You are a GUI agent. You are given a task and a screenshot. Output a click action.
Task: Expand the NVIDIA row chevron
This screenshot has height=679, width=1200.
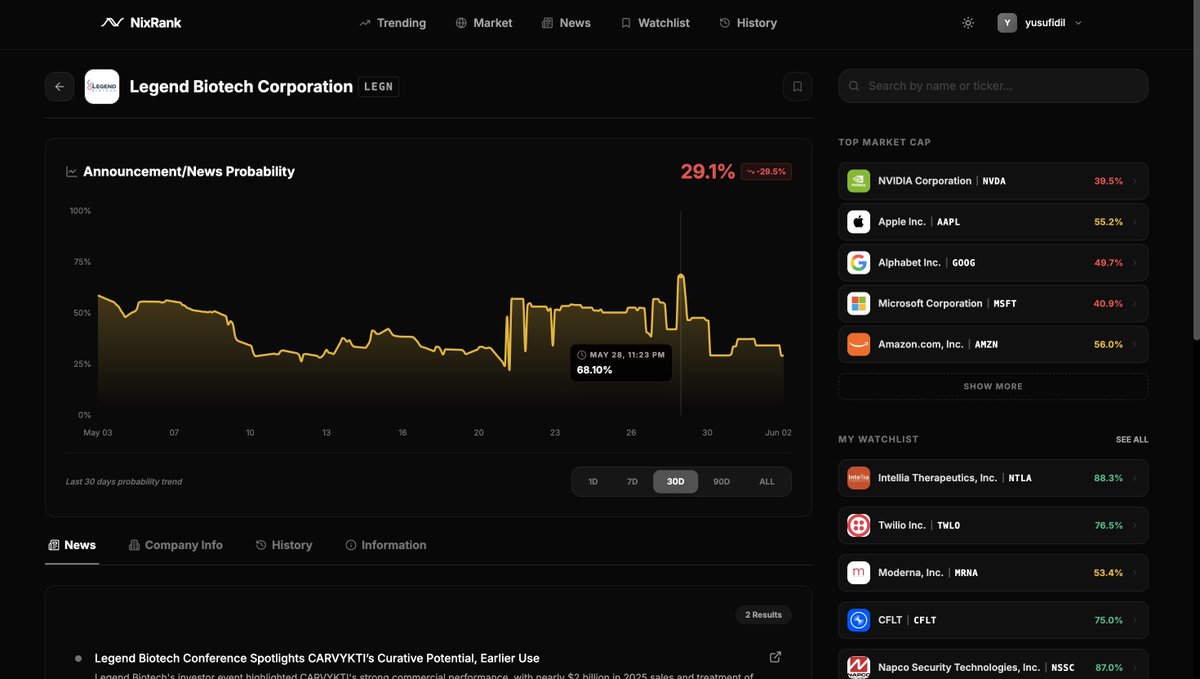[x=1135, y=181]
